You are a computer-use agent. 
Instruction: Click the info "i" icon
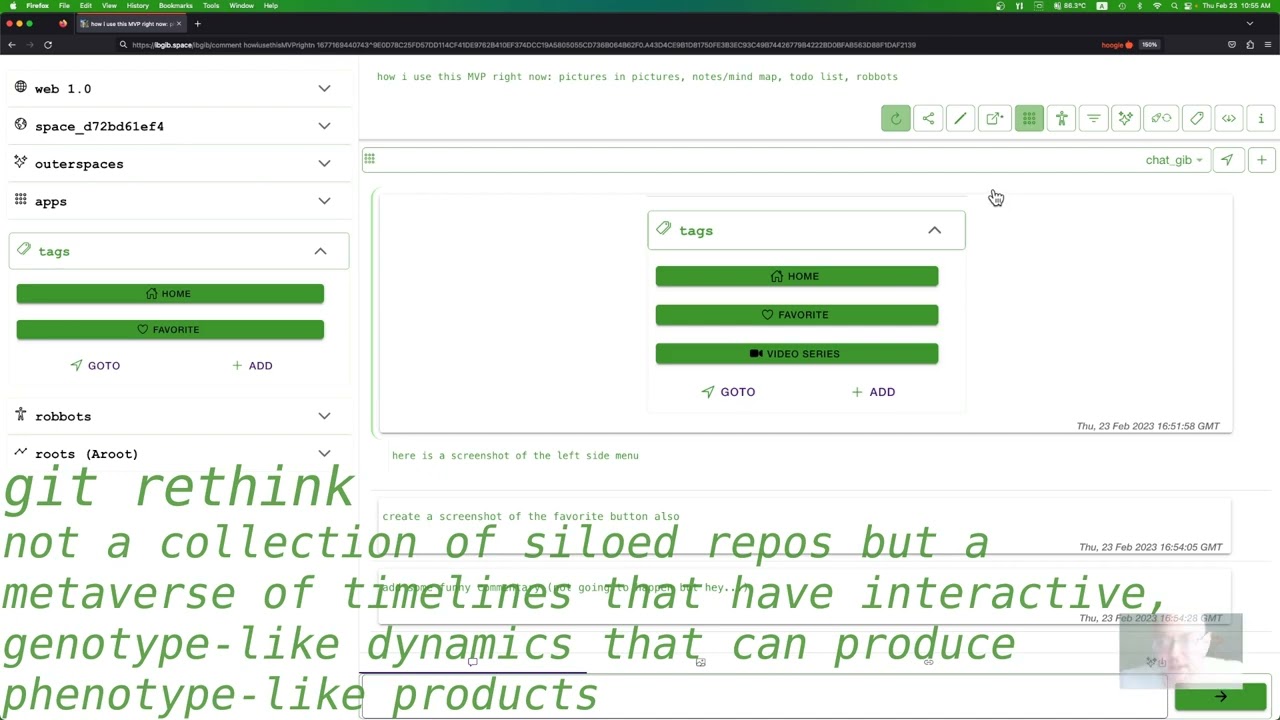1261,119
